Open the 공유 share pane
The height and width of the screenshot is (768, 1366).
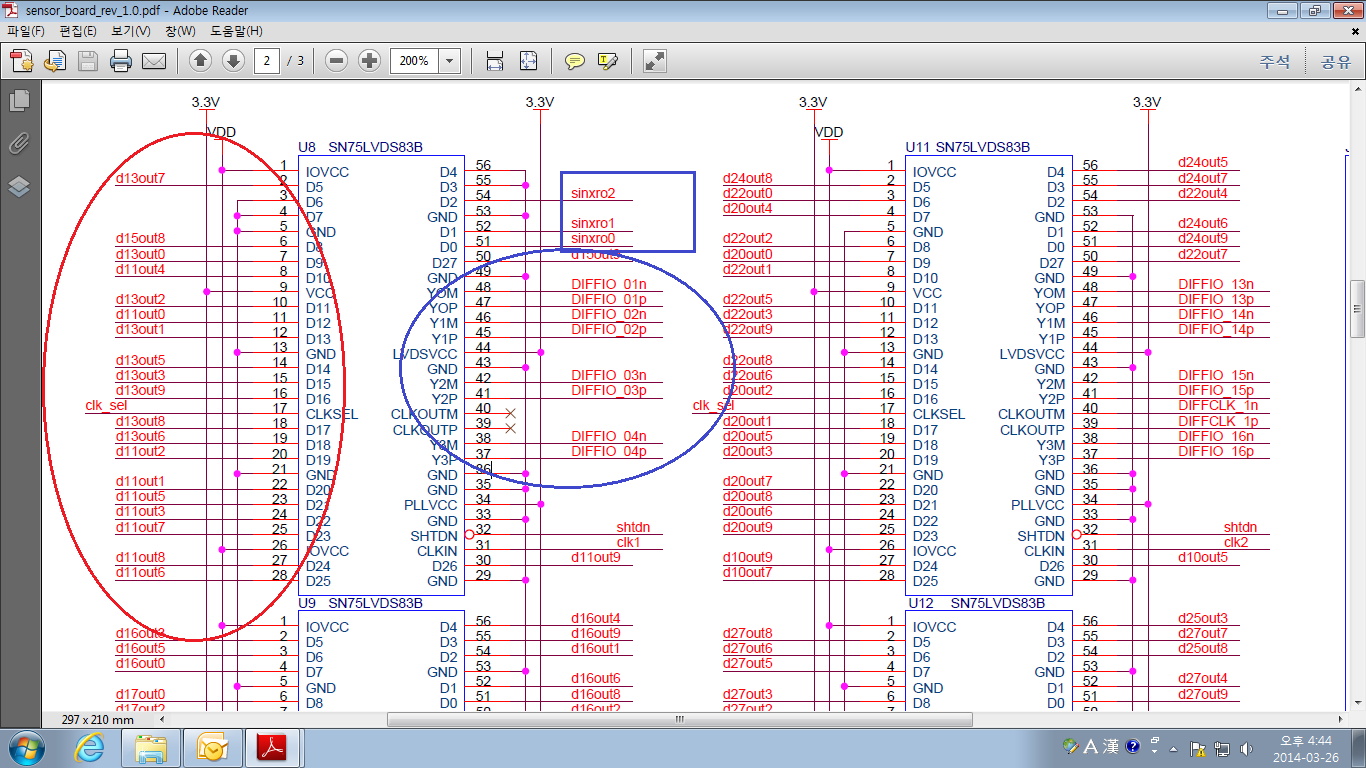(x=1335, y=61)
